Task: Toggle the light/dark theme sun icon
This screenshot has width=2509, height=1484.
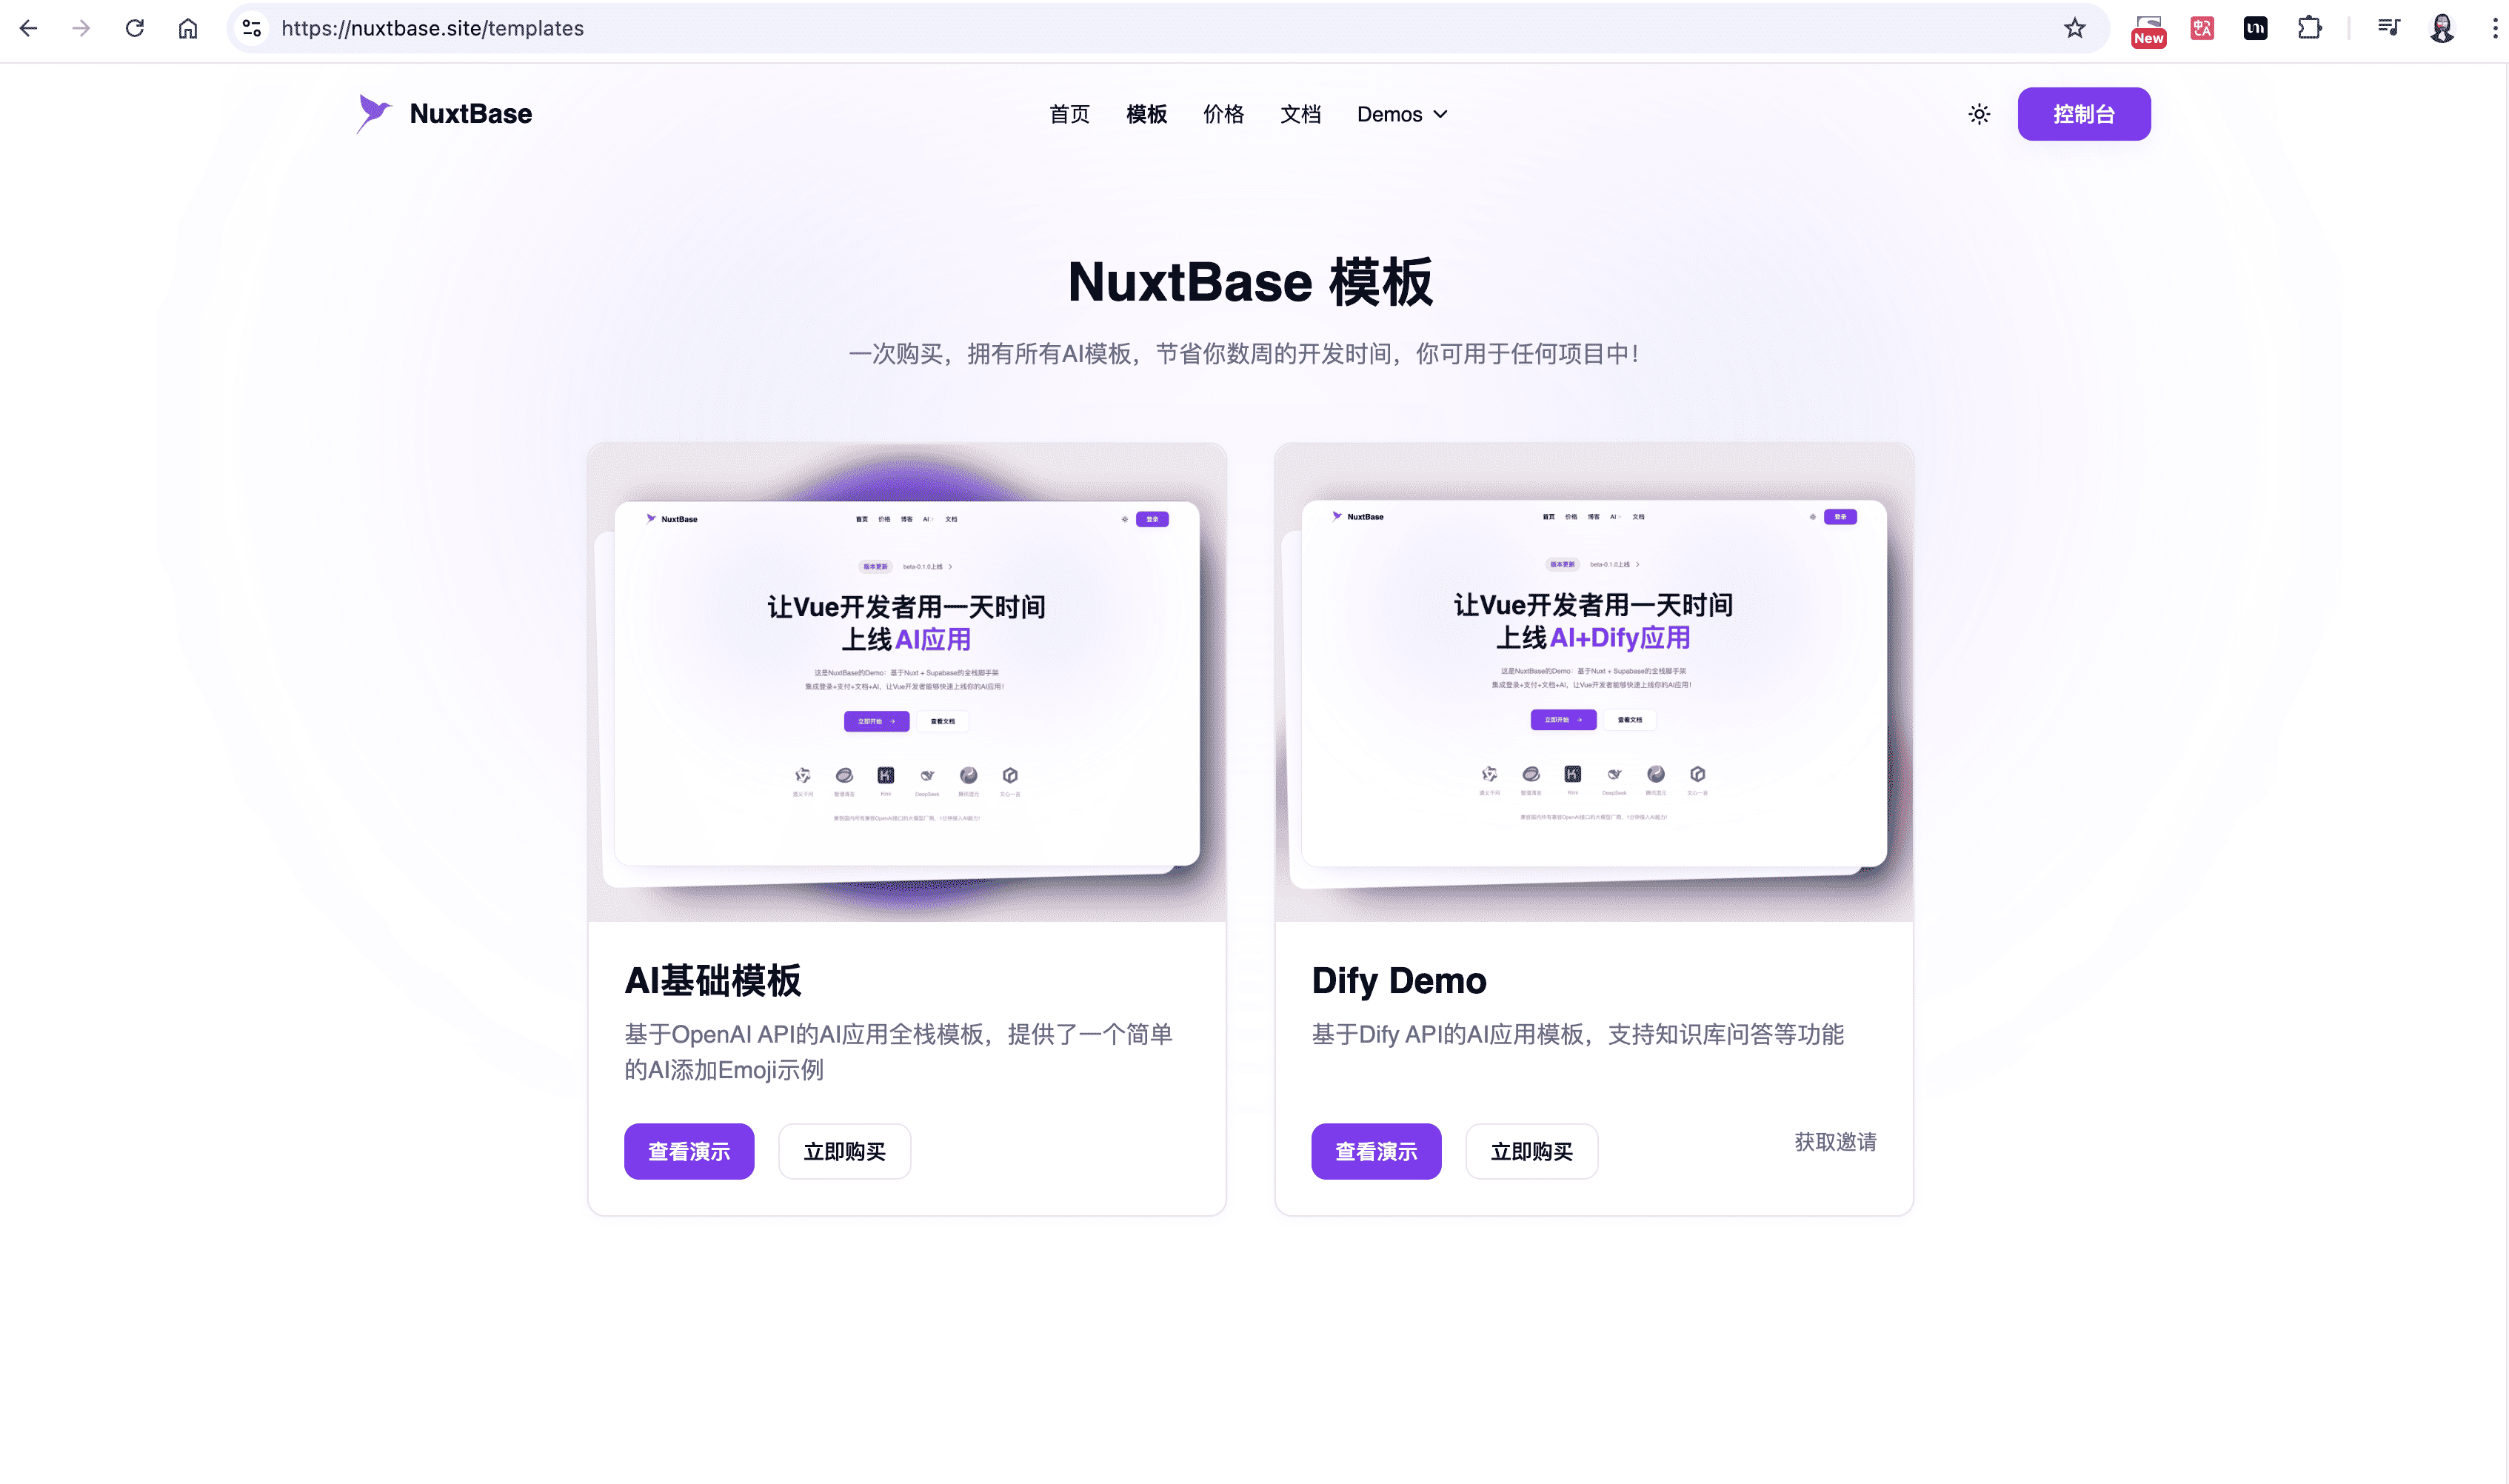Action: pyautogui.click(x=1979, y=114)
